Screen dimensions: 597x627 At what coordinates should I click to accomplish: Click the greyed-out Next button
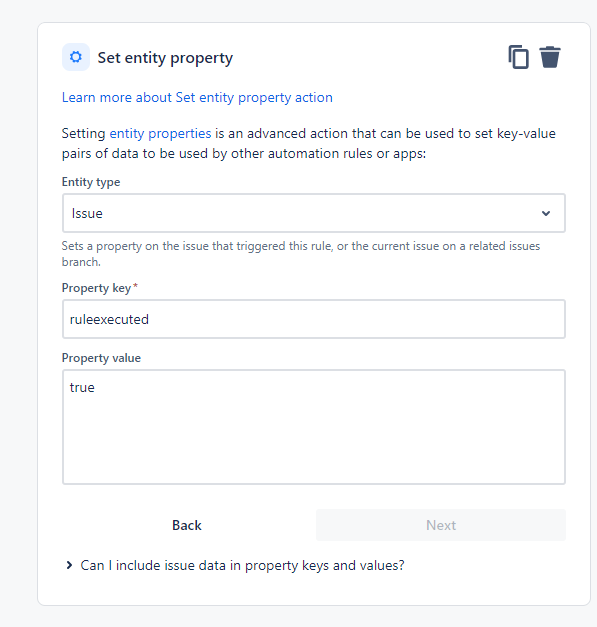tap(441, 525)
